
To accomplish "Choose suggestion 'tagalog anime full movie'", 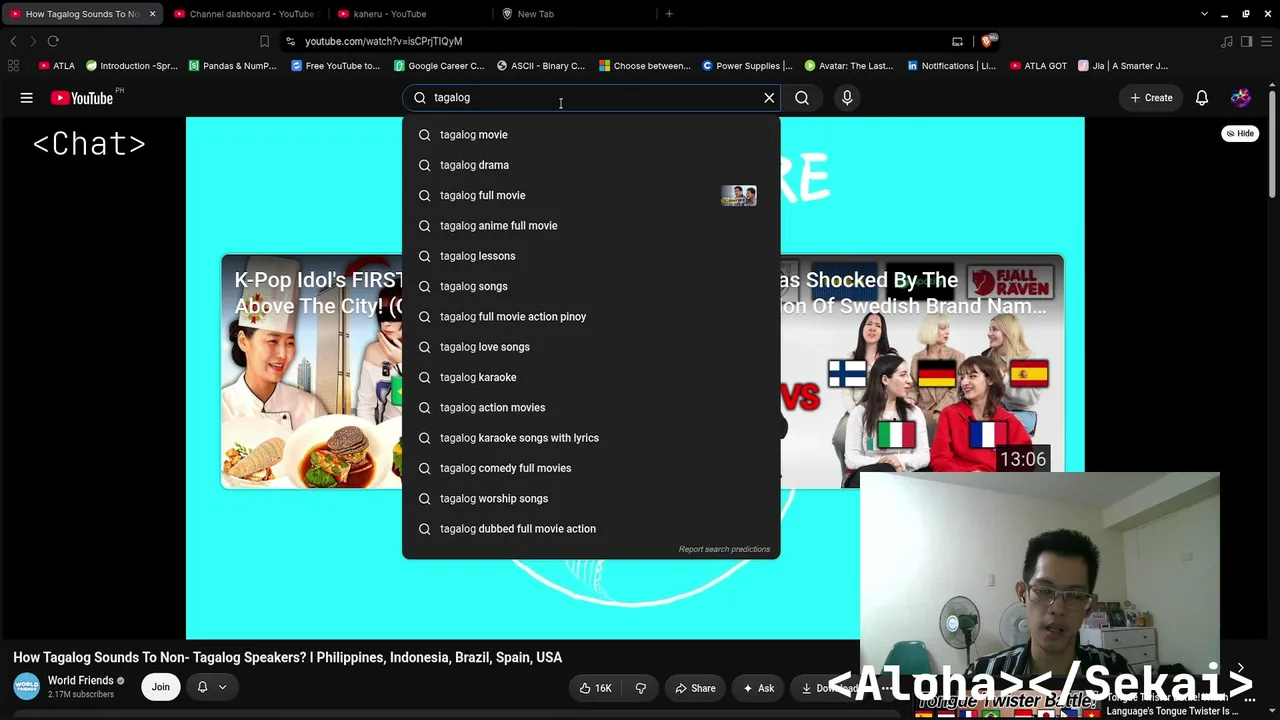I will [x=591, y=226].
